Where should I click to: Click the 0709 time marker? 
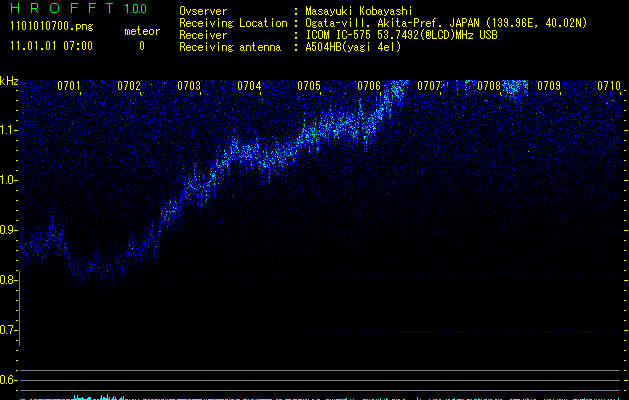(549, 86)
